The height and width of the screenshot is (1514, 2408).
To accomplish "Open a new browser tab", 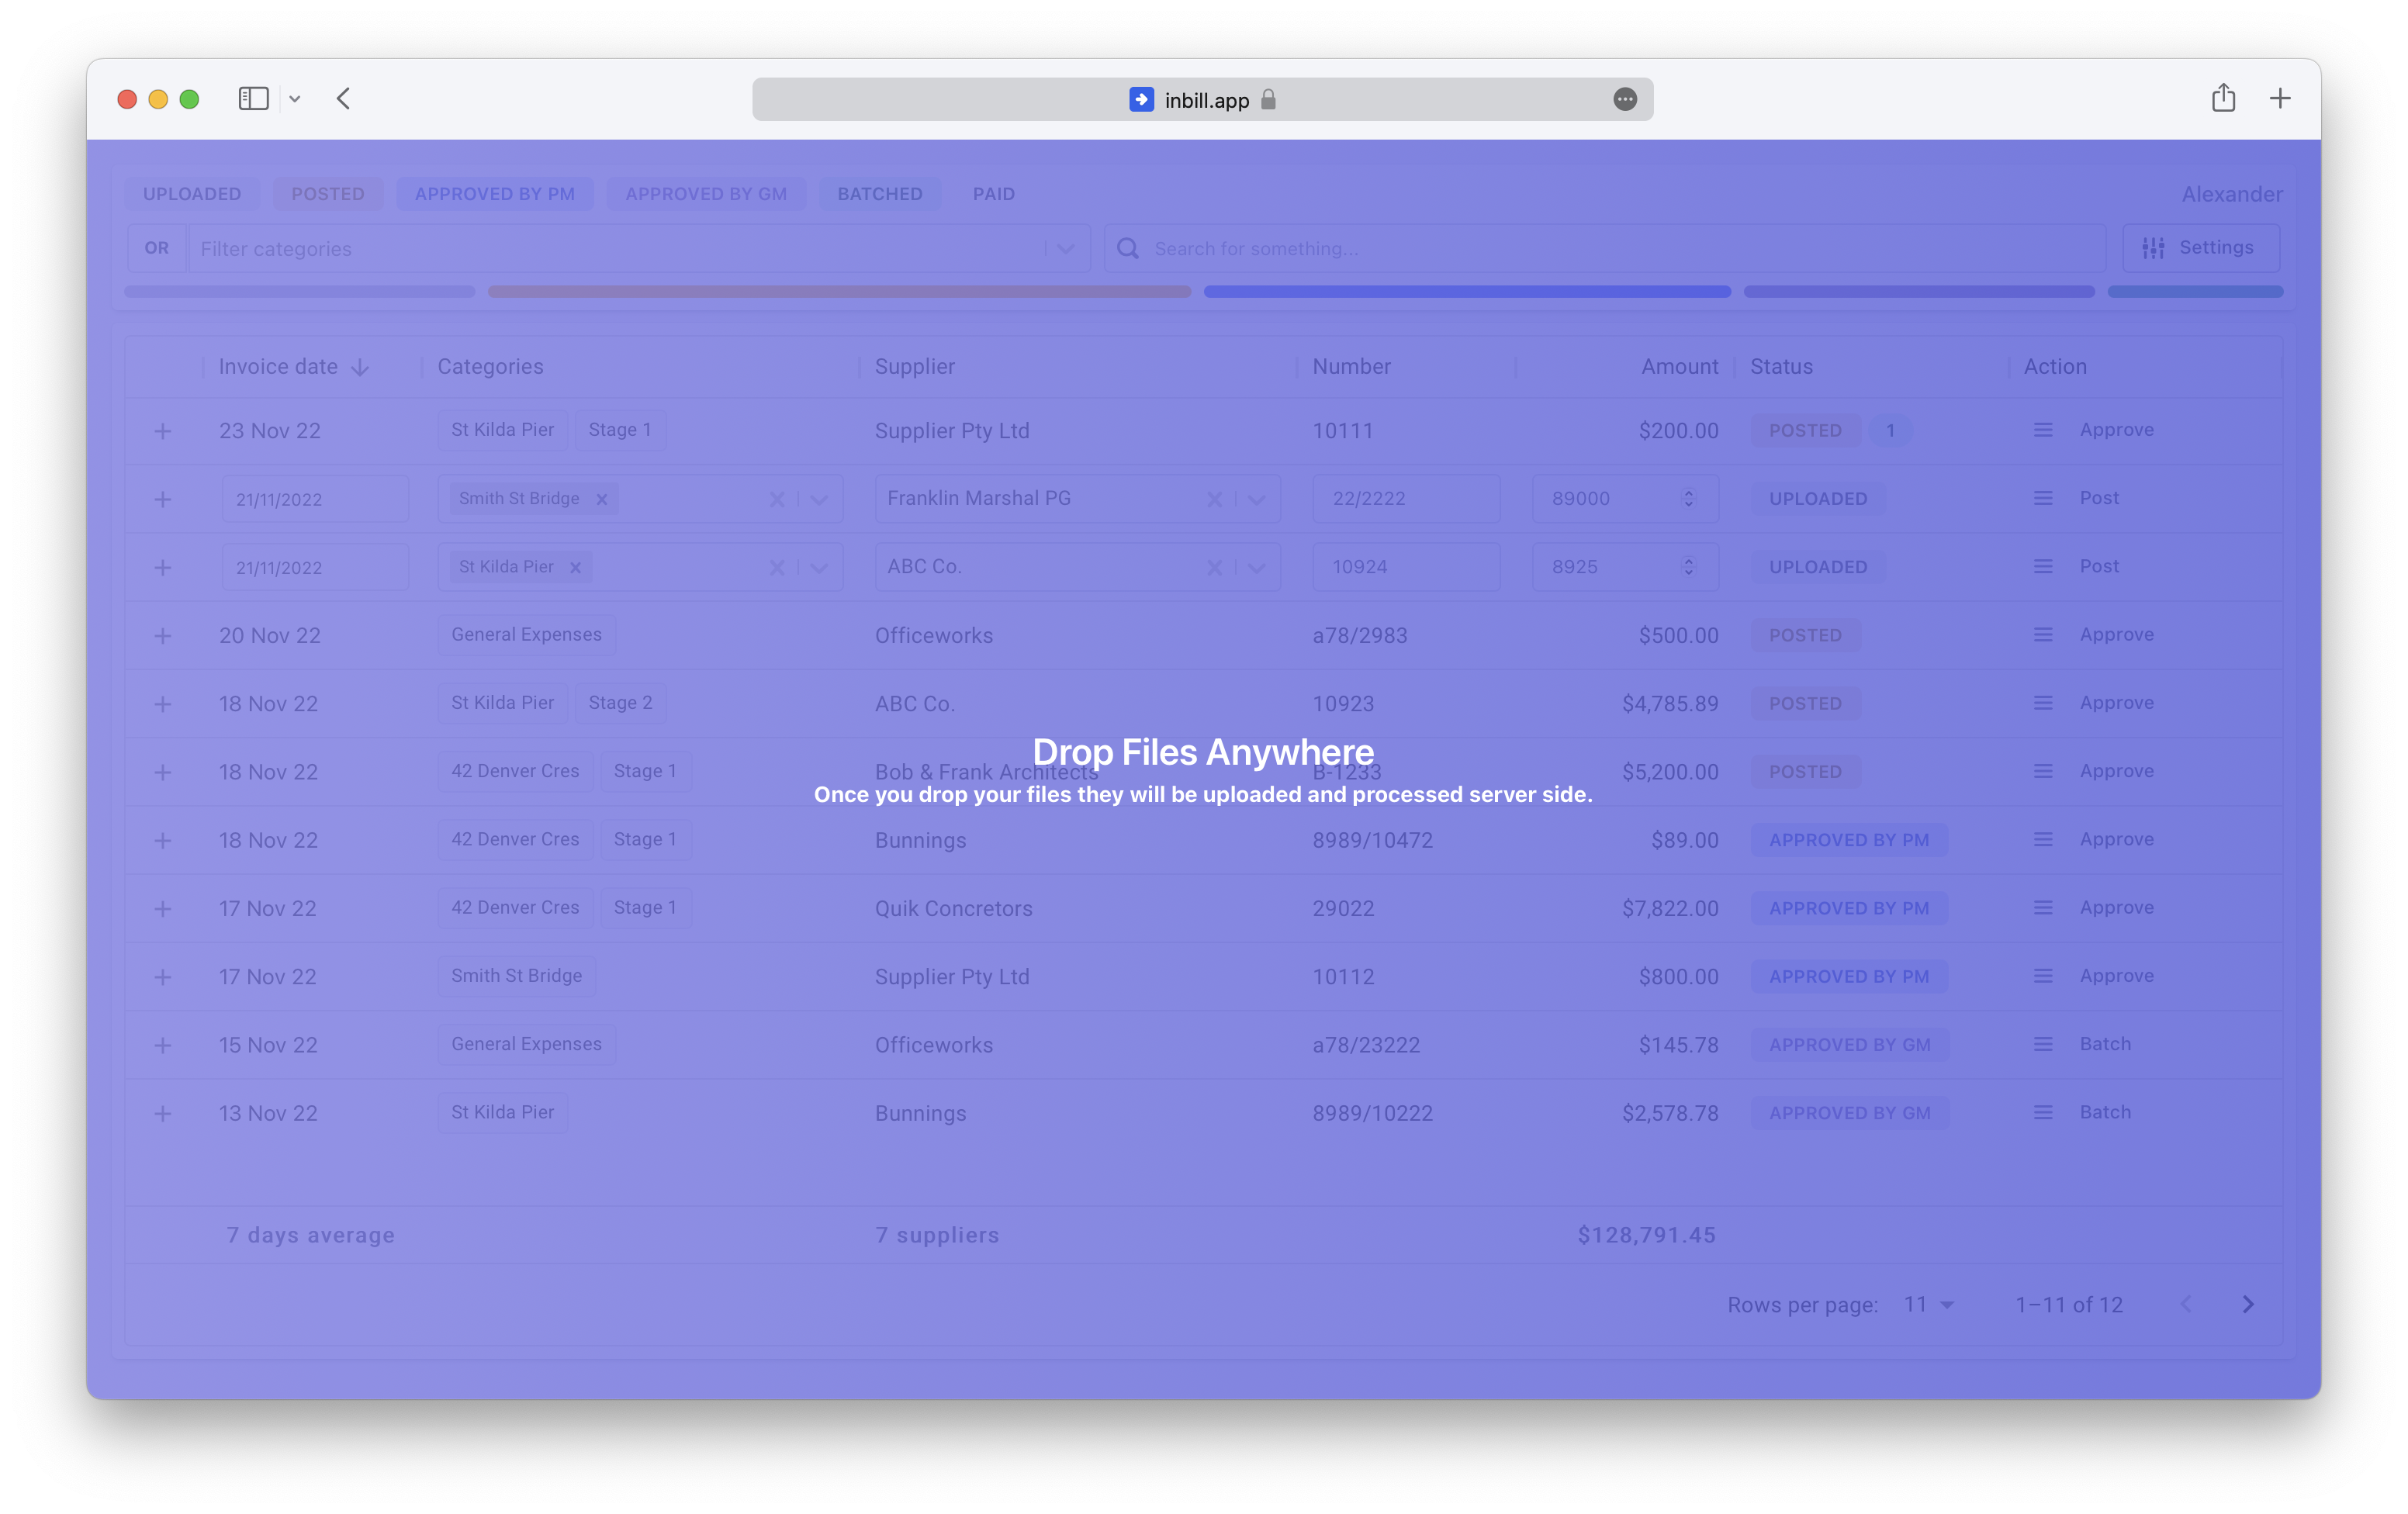I will 2280,98.
